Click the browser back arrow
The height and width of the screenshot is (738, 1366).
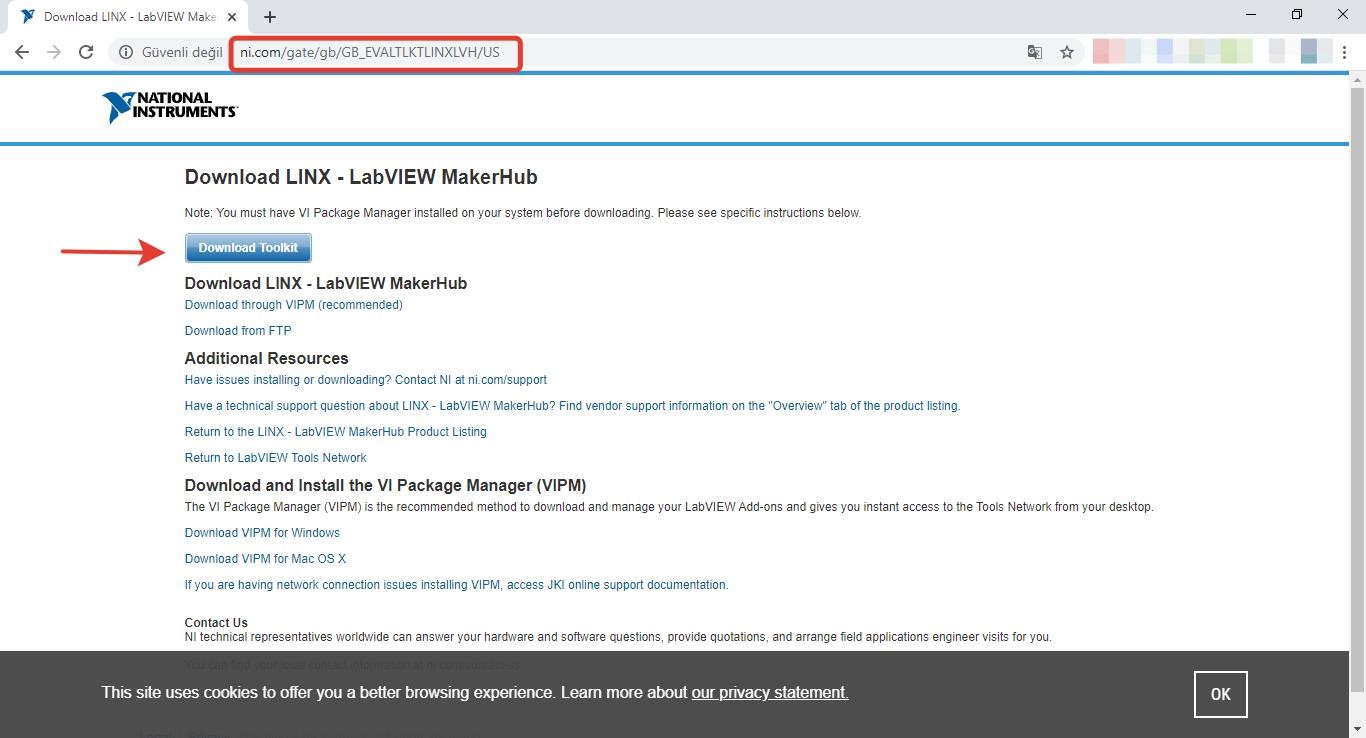tap(22, 52)
